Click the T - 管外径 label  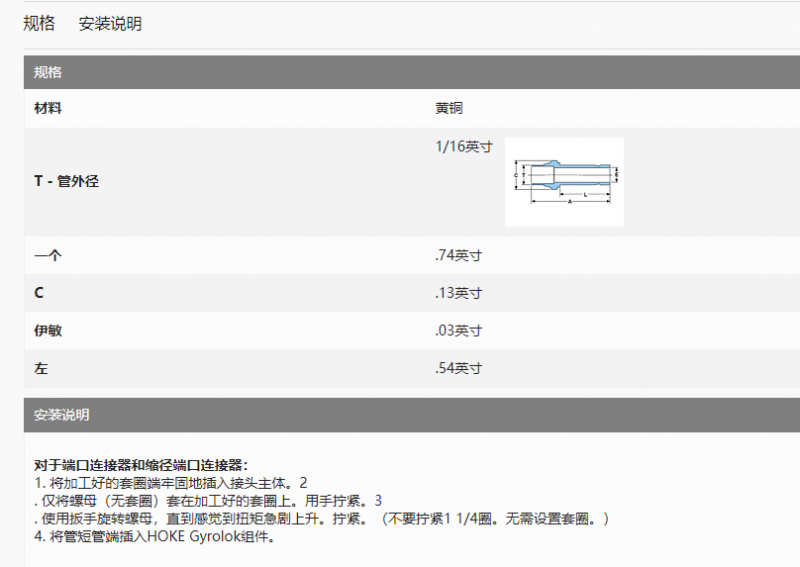66,181
